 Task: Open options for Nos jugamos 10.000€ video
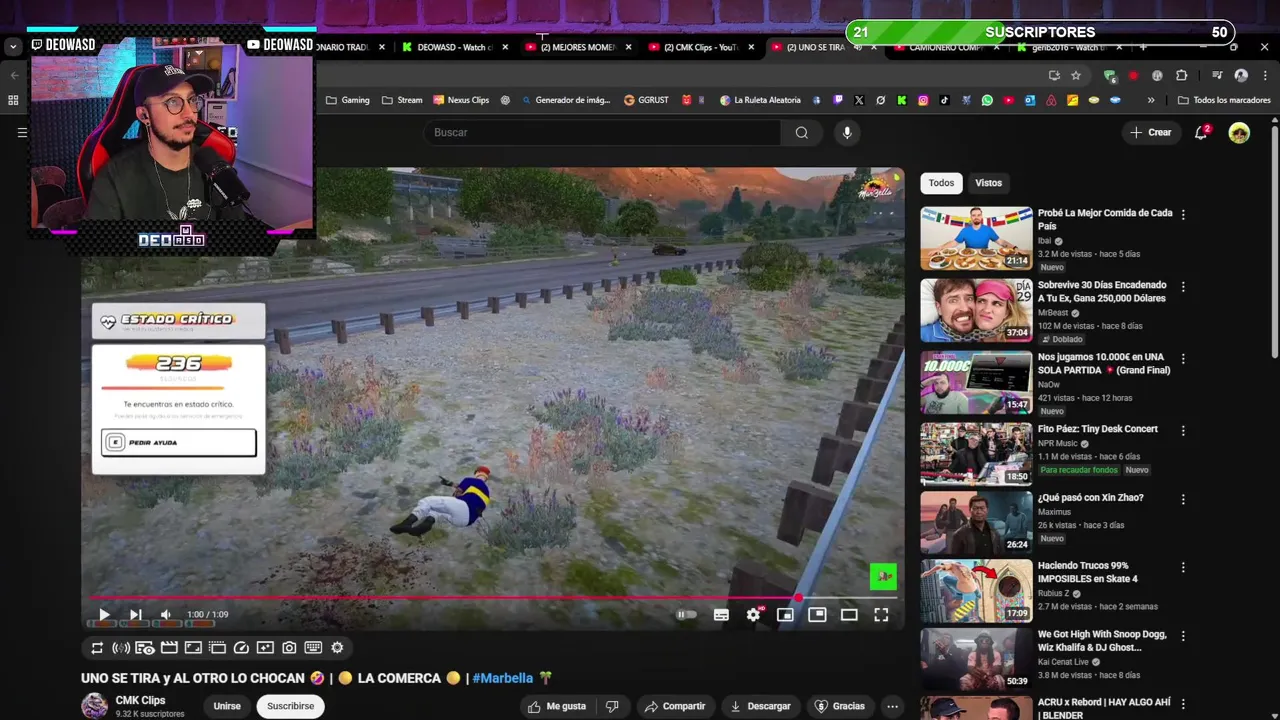click(1183, 359)
